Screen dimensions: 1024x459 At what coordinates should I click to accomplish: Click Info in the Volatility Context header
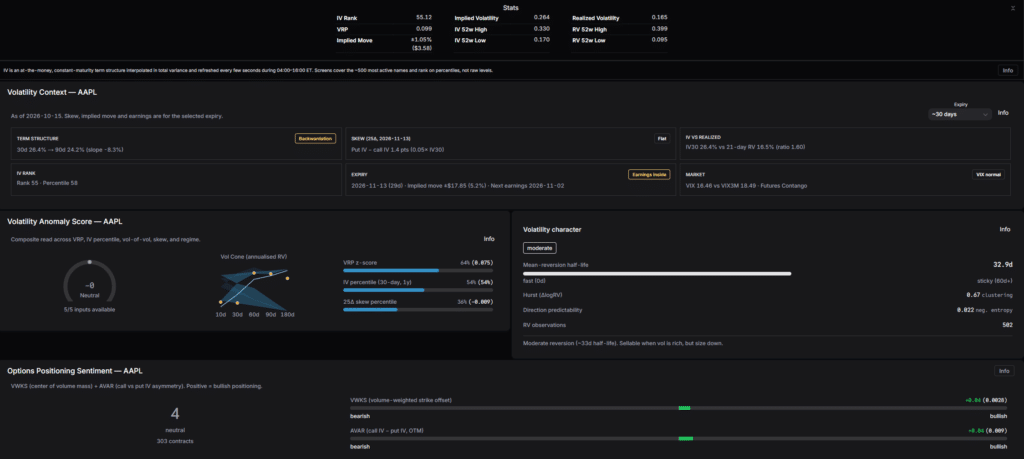(1003, 113)
